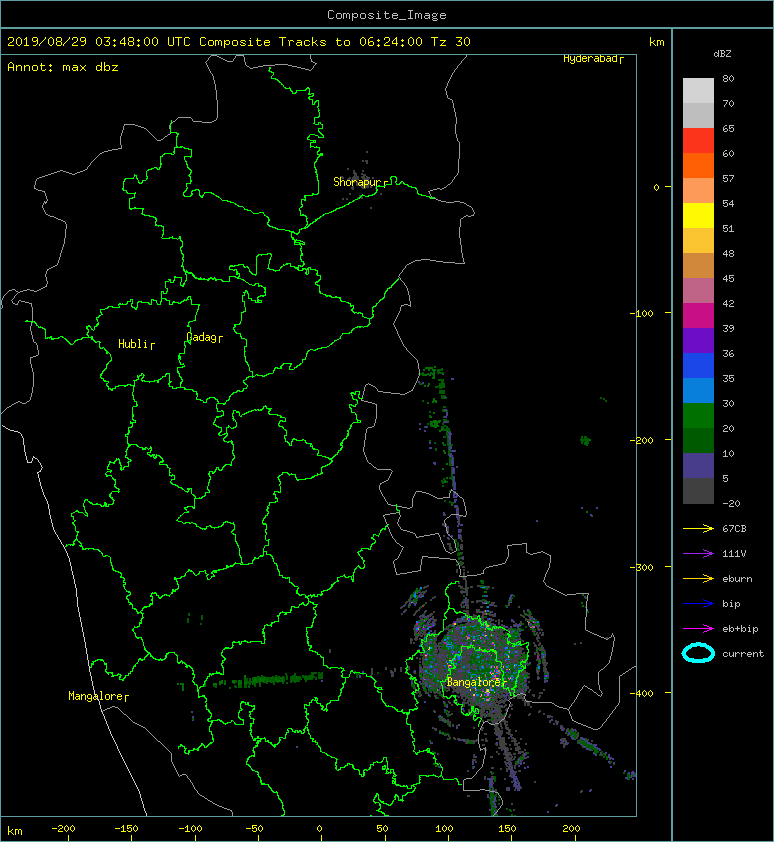Image resolution: width=774 pixels, height=842 pixels.
Task: Click the 80 dBZ scale value
Action: tap(728, 78)
